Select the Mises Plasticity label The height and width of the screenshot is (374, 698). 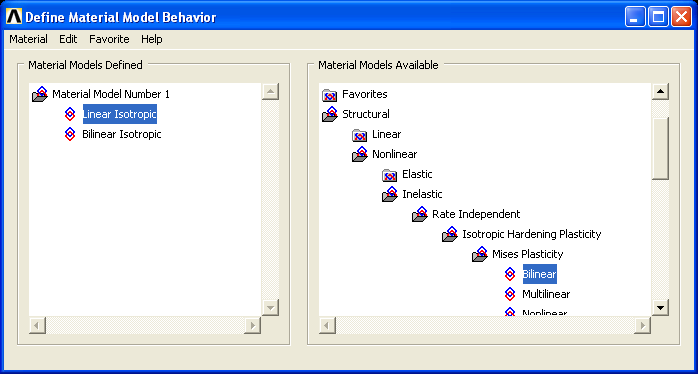click(528, 254)
